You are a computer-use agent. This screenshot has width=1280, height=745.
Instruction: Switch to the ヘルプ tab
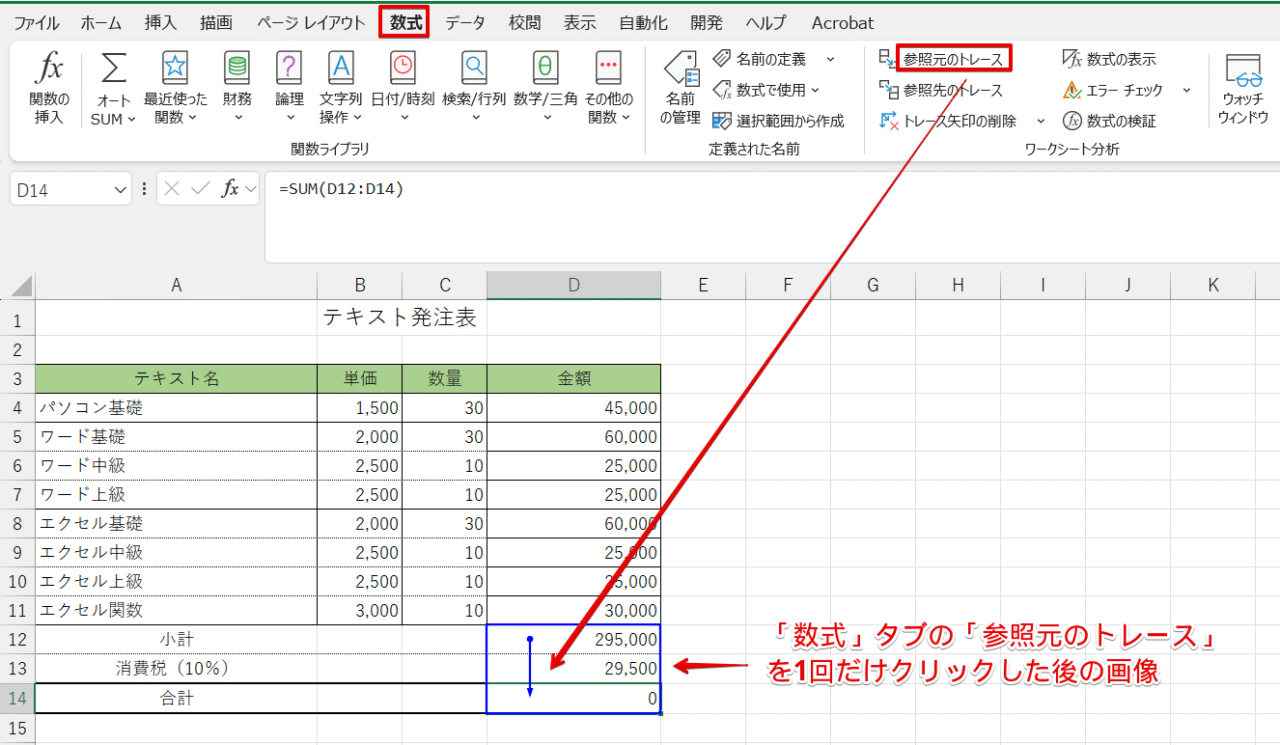coord(767,22)
